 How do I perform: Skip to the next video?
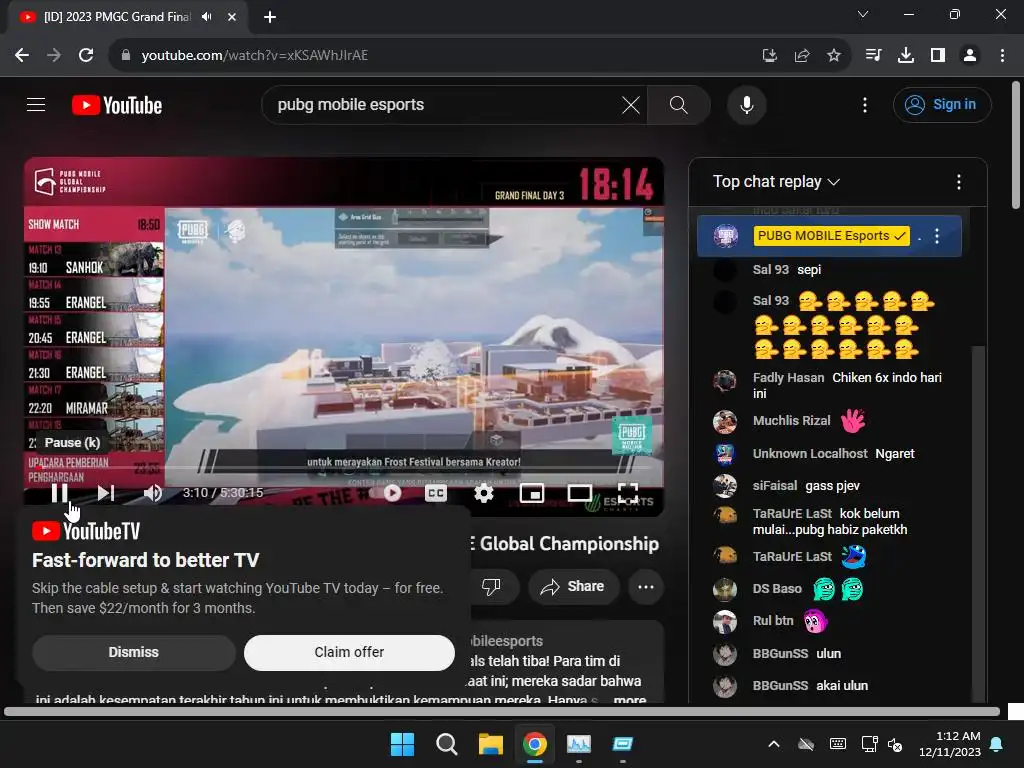click(106, 493)
